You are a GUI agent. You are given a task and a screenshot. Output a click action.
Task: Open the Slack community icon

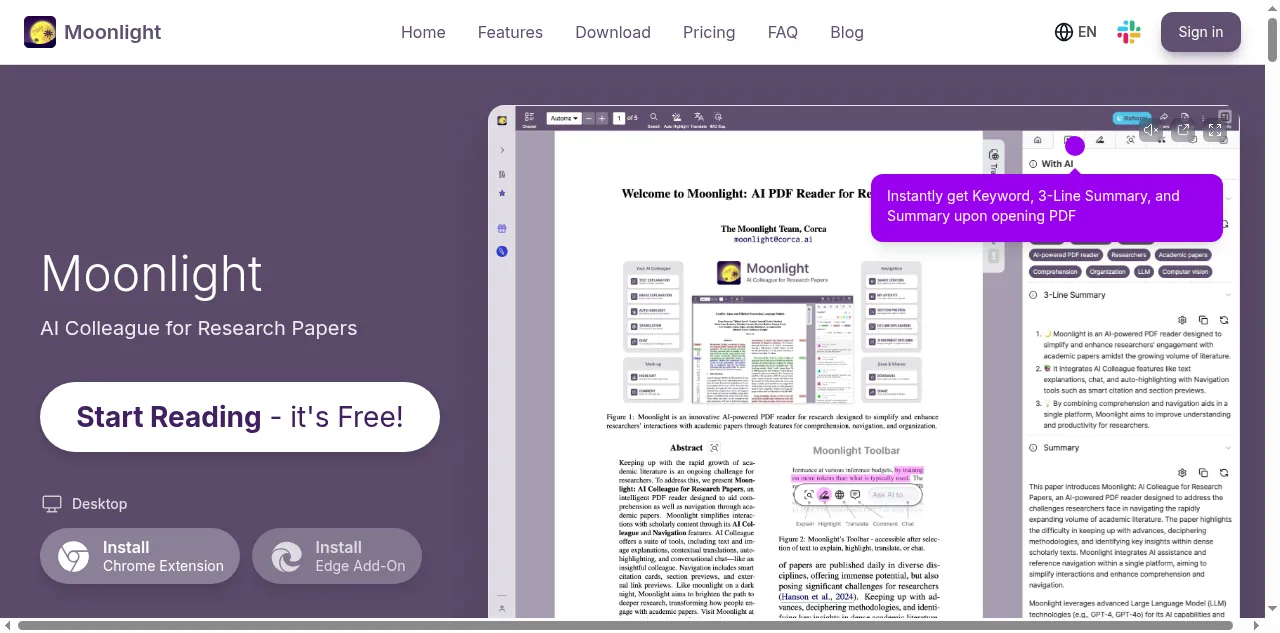(1129, 32)
